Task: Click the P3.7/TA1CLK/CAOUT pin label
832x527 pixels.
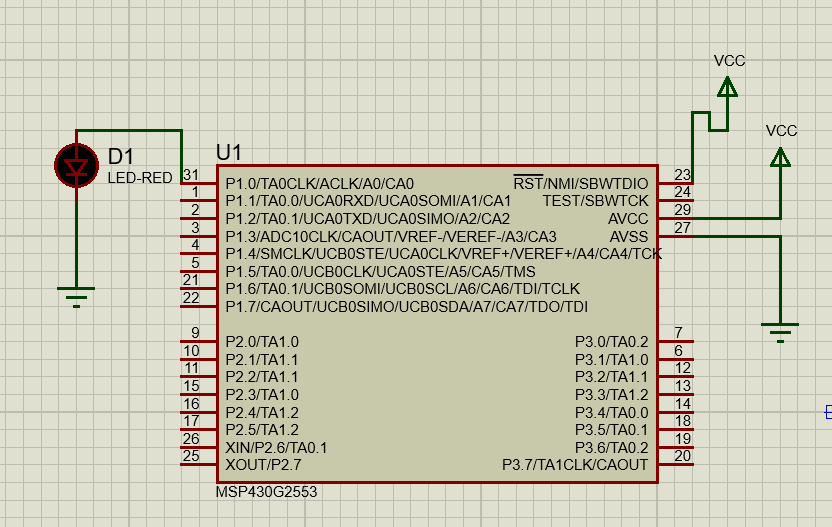Action: coord(575,465)
